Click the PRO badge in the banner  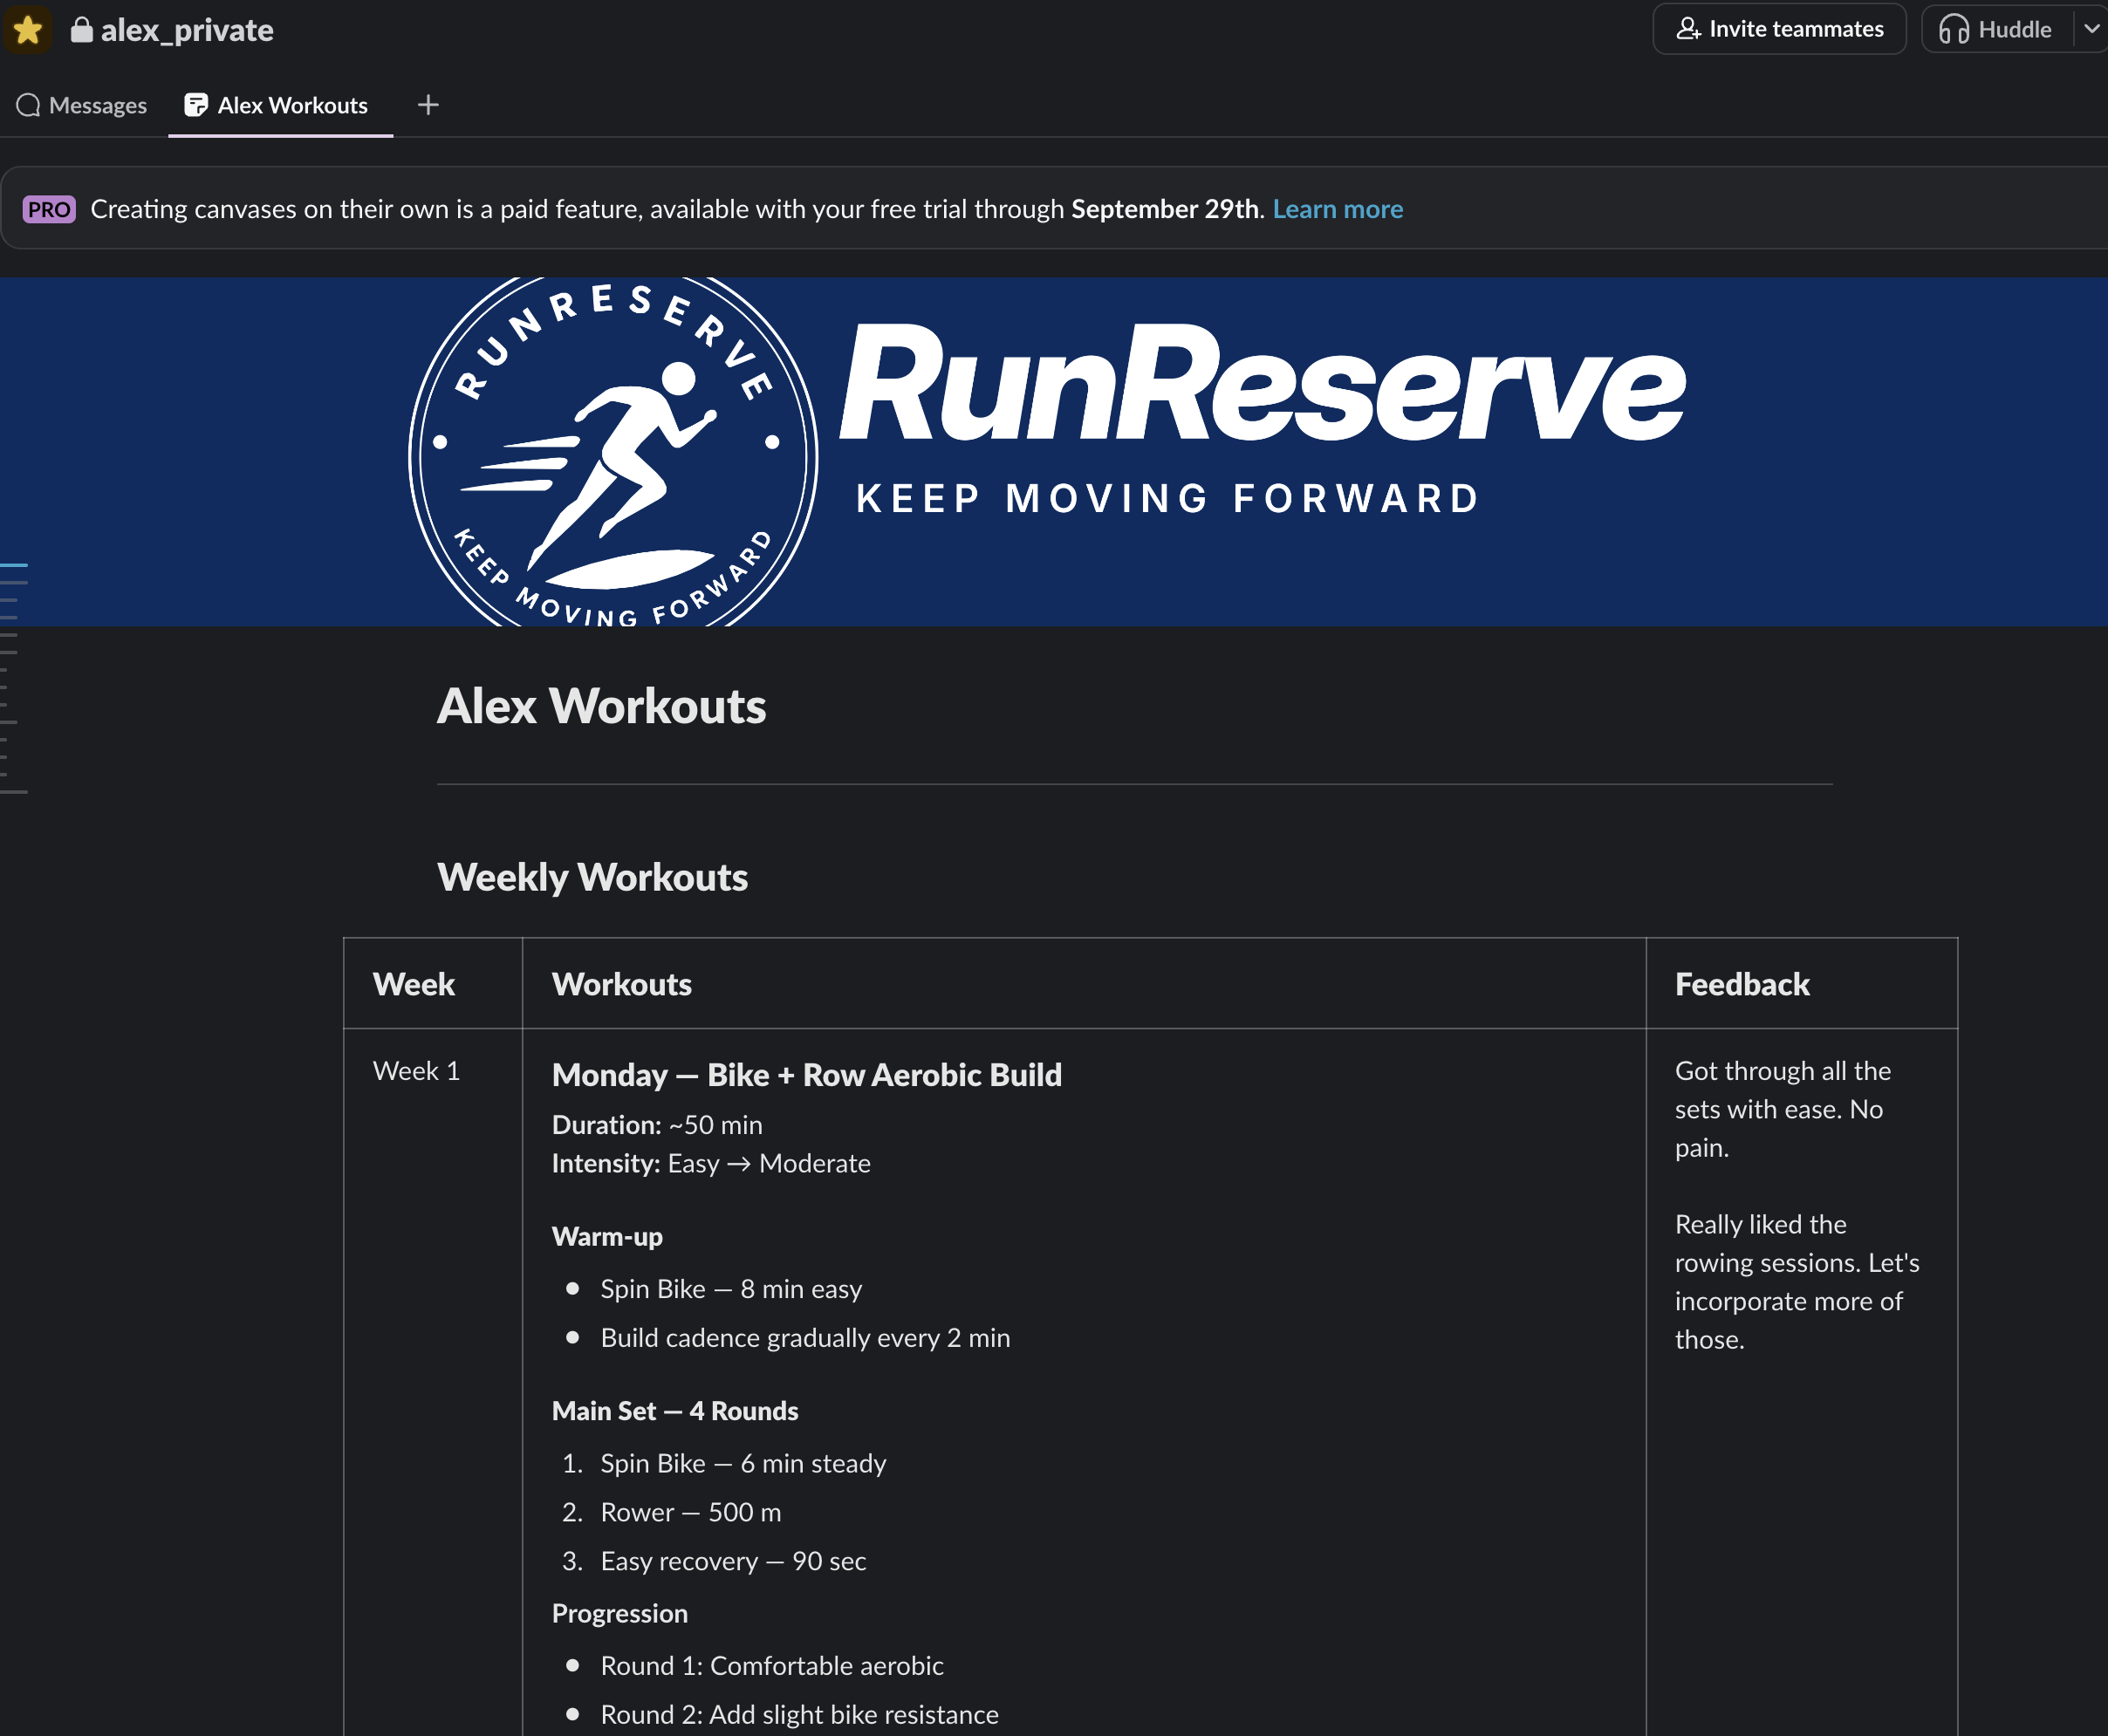(x=49, y=209)
